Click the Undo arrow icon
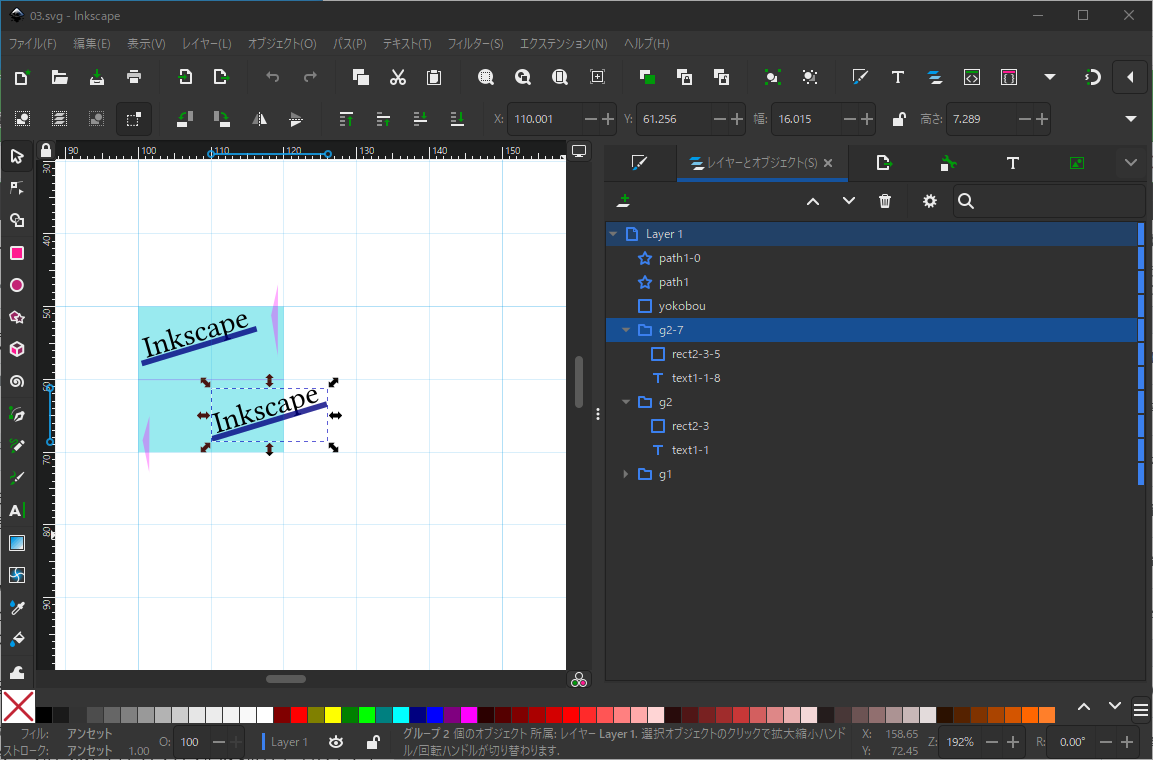This screenshot has width=1153, height=760. [273, 77]
